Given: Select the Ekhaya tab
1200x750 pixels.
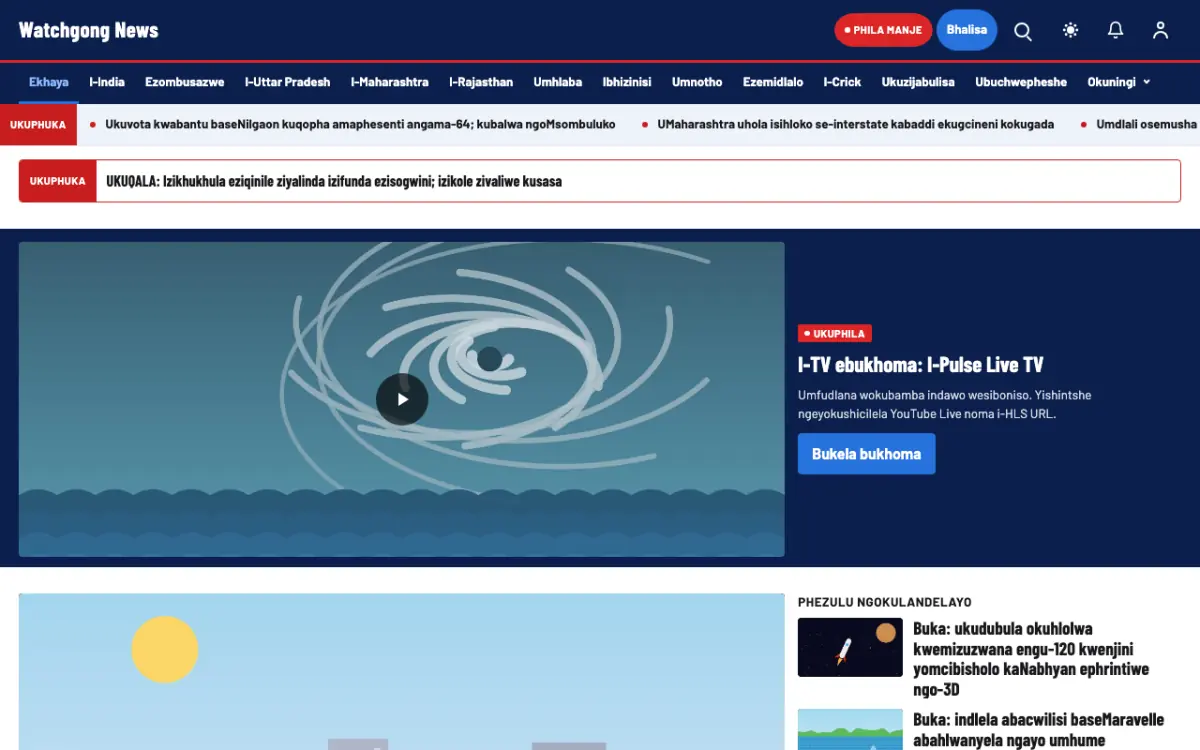Looking at the screenshot, I should click(x=49, y=82).
